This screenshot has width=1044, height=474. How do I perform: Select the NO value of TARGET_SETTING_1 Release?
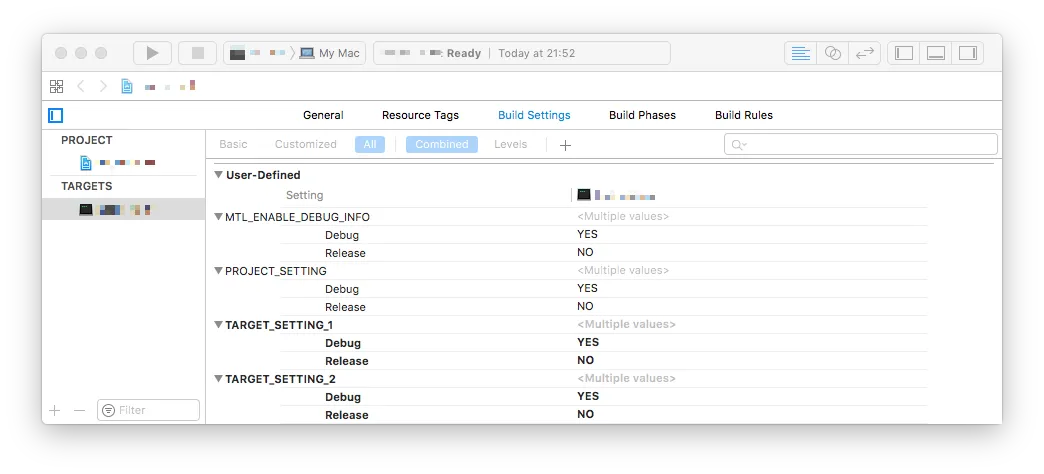585,360
